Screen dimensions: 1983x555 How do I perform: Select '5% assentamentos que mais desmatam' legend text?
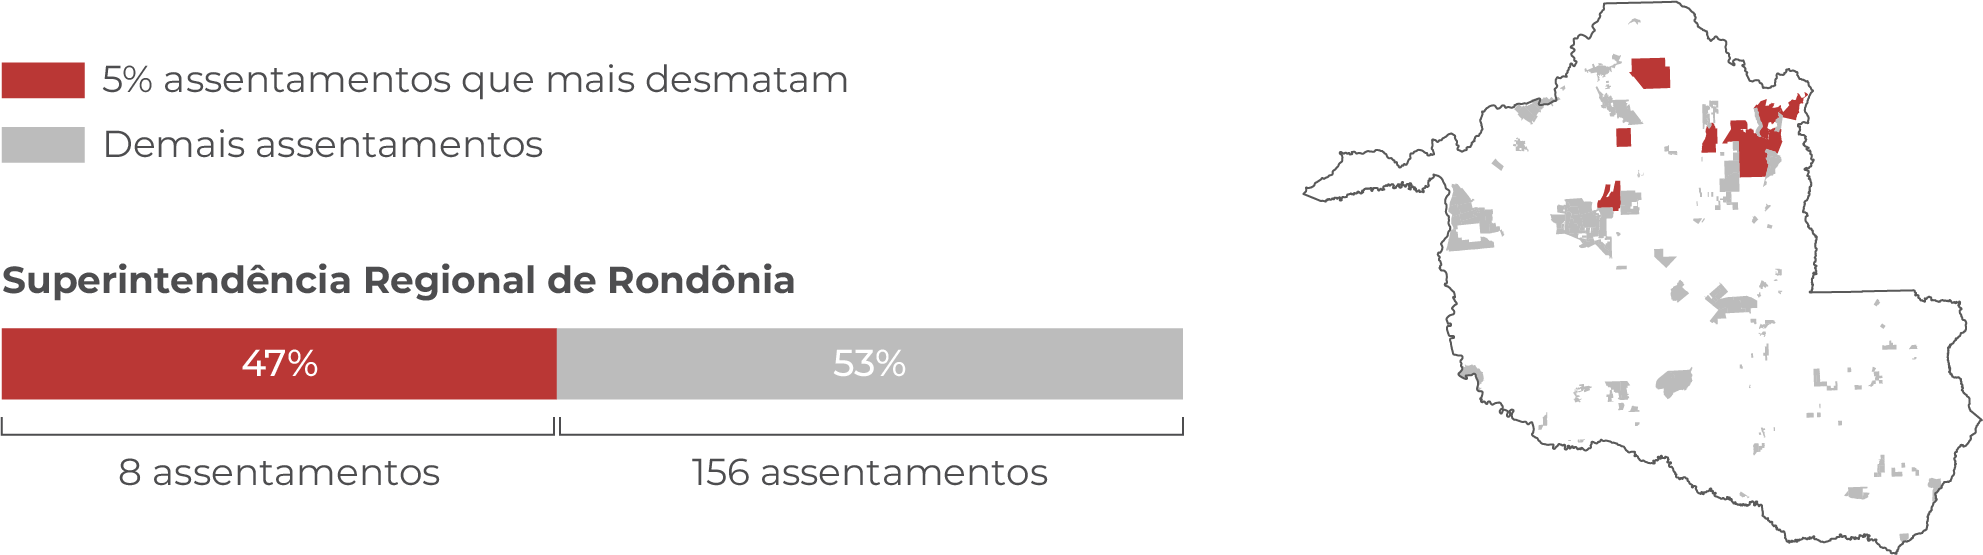tap(475, 80)
